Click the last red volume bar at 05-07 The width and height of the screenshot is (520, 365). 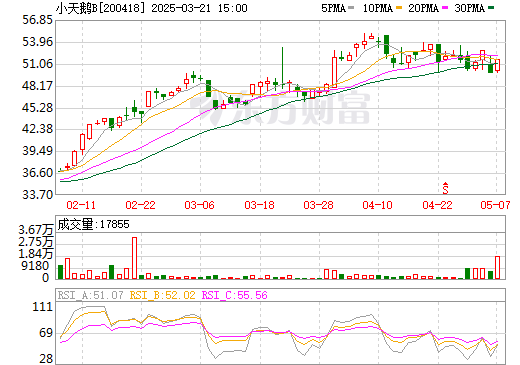point(498,268)
